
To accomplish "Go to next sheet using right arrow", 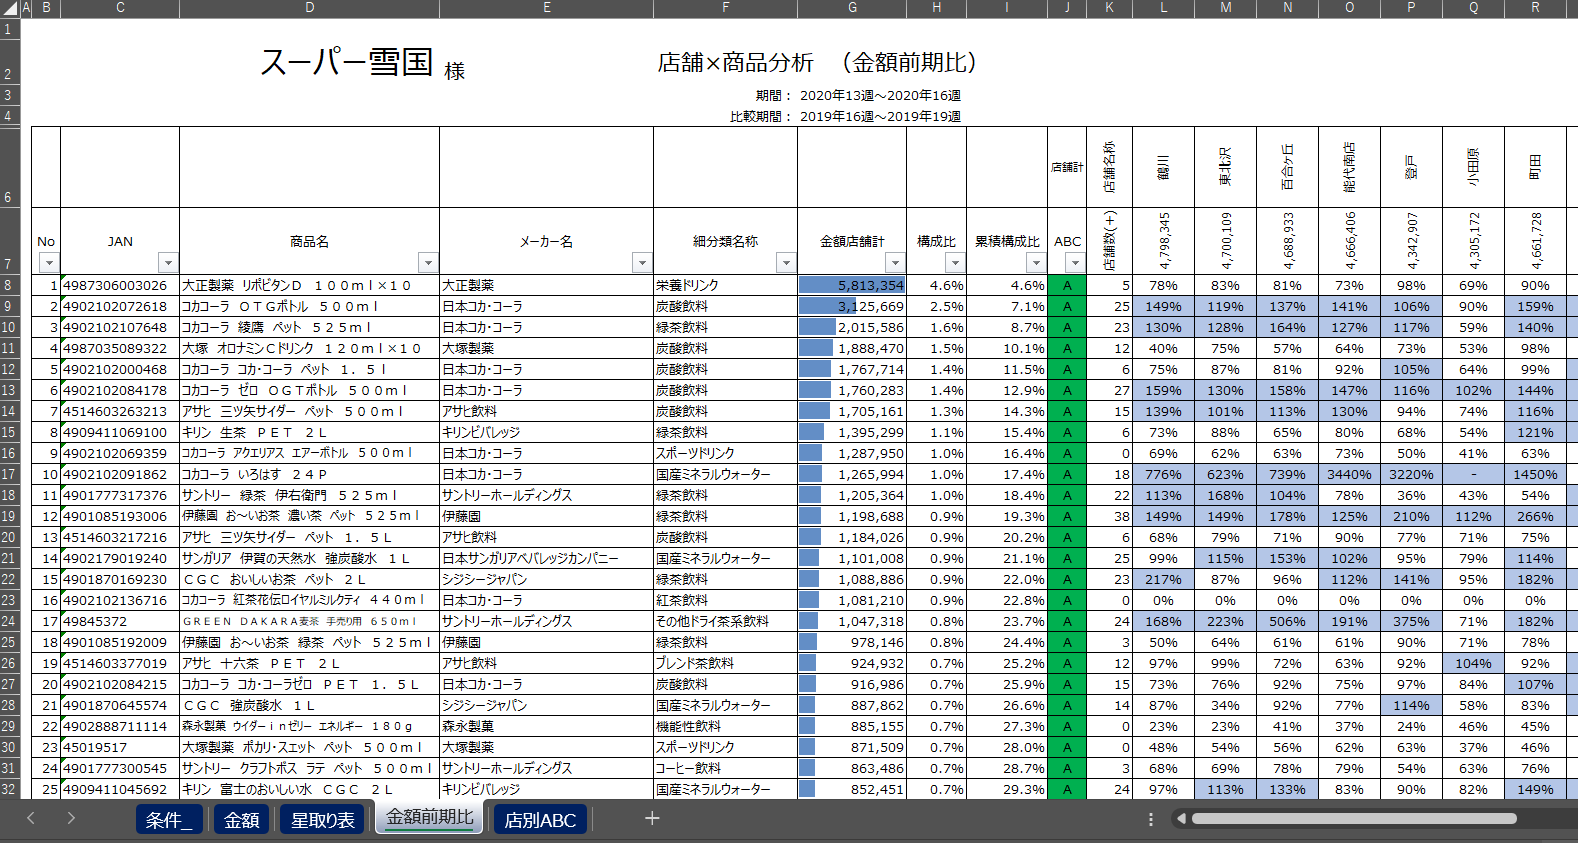I will [71, 819].
